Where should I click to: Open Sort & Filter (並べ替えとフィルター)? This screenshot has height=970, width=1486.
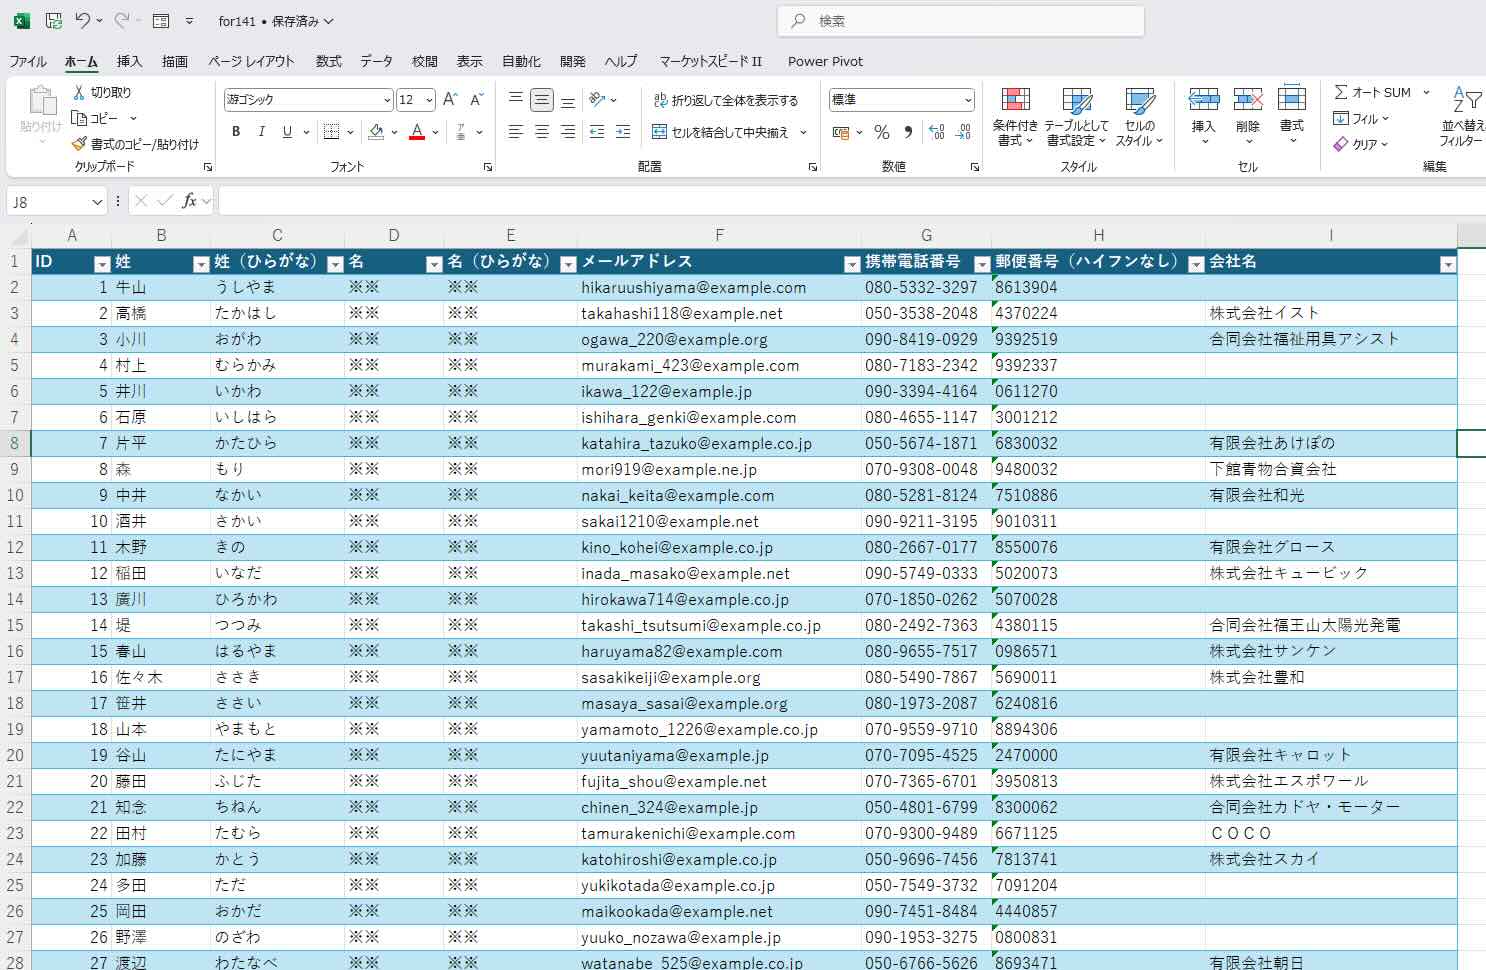tap(1463, 116)
